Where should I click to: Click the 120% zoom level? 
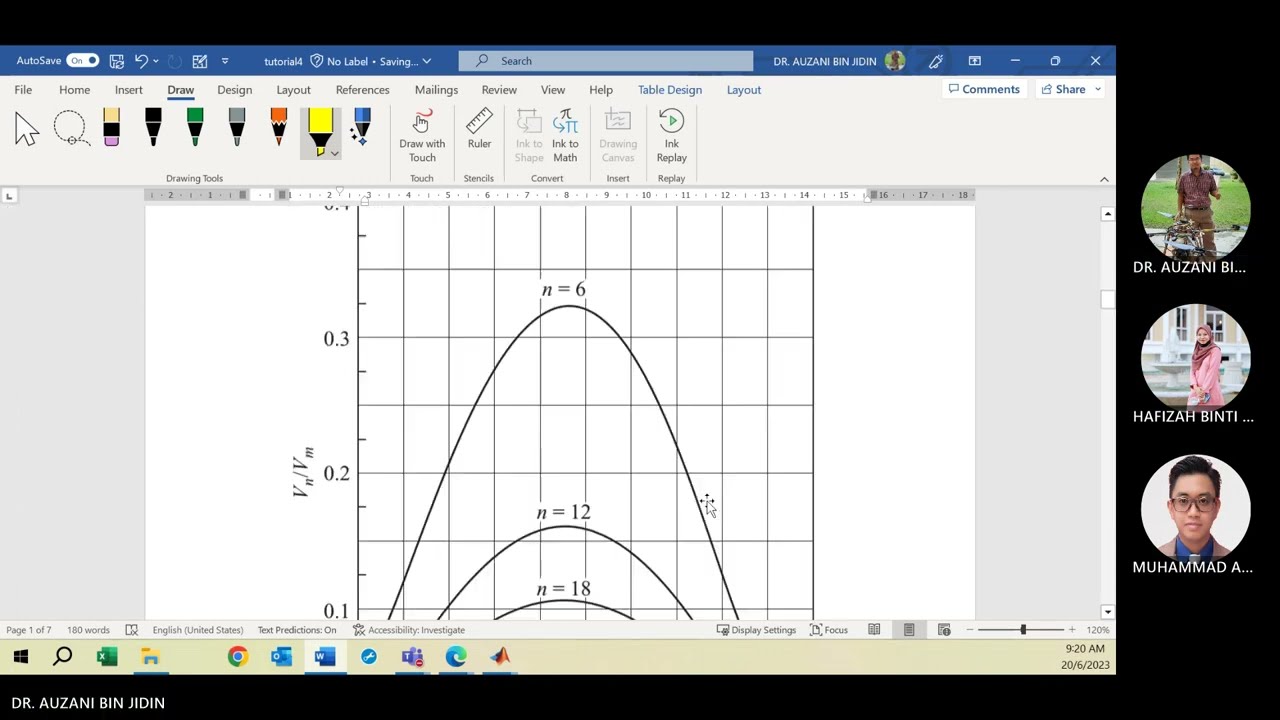point(1098,630)
